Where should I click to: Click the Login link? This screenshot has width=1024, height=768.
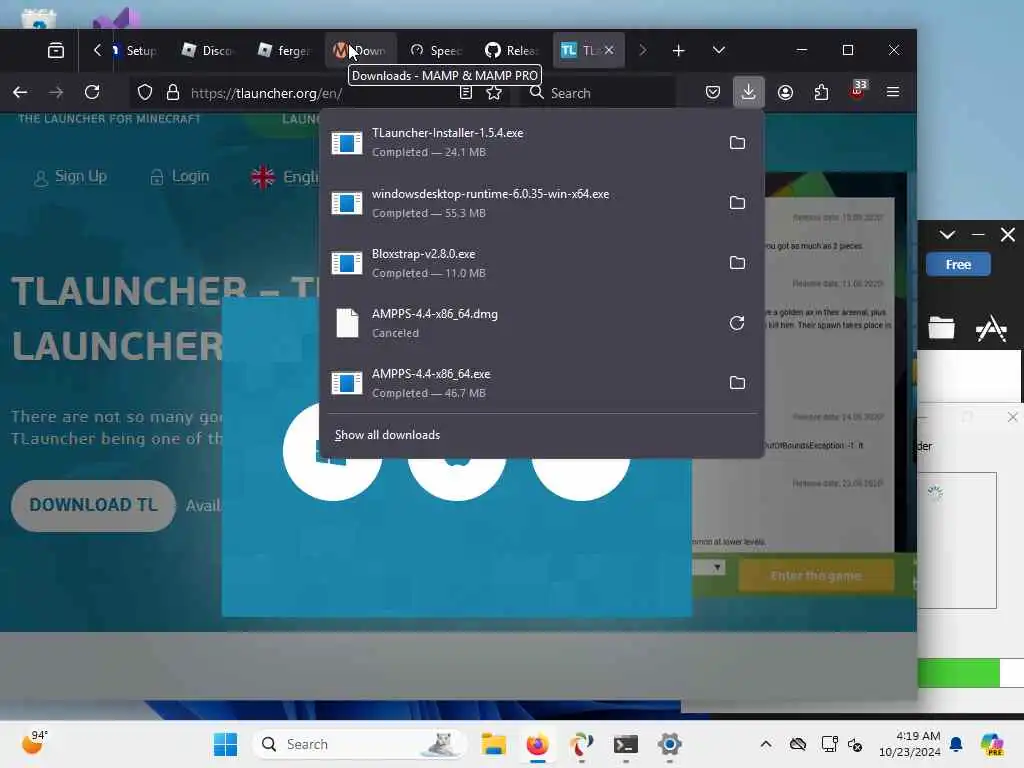(180, 176)
